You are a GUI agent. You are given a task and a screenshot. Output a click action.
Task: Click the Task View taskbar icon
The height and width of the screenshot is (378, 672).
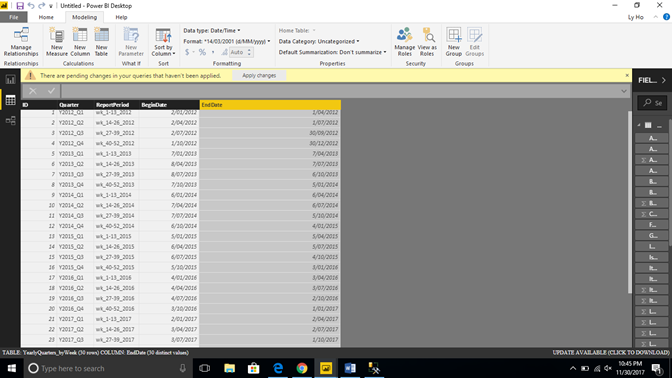tap(205, 368)
